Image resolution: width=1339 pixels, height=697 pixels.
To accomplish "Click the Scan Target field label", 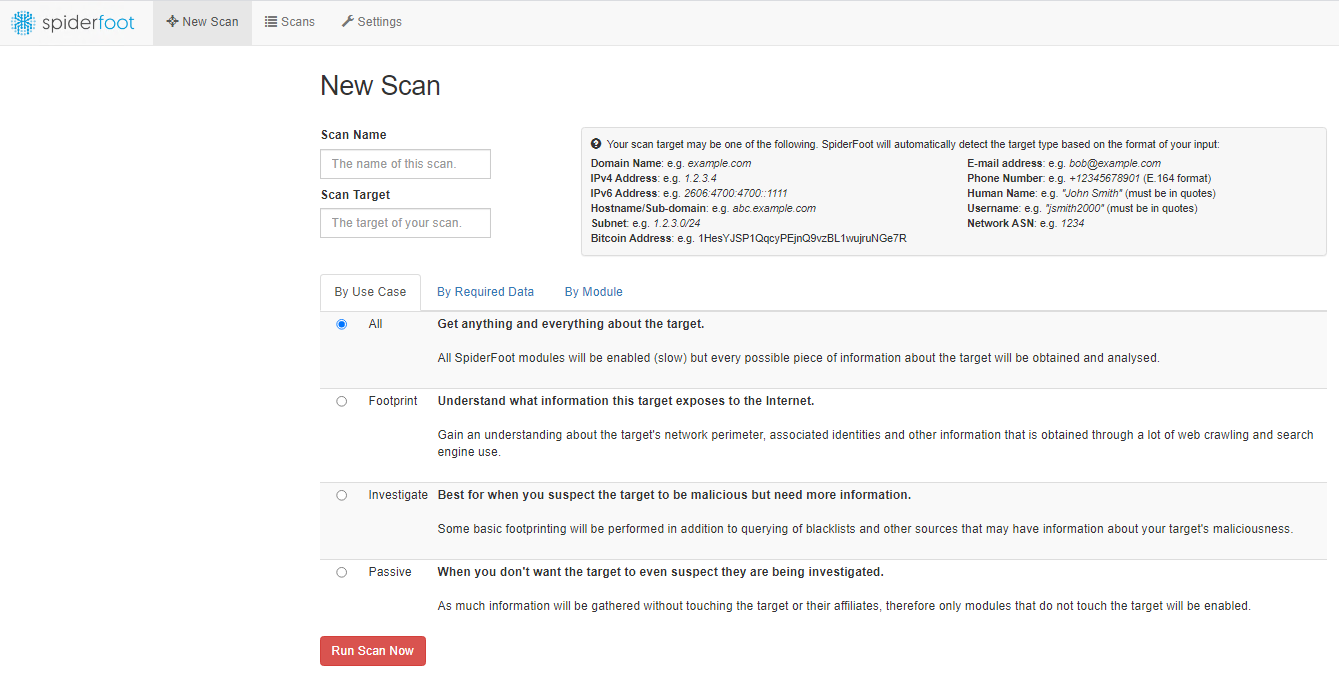I will click(x=355, y=195).
